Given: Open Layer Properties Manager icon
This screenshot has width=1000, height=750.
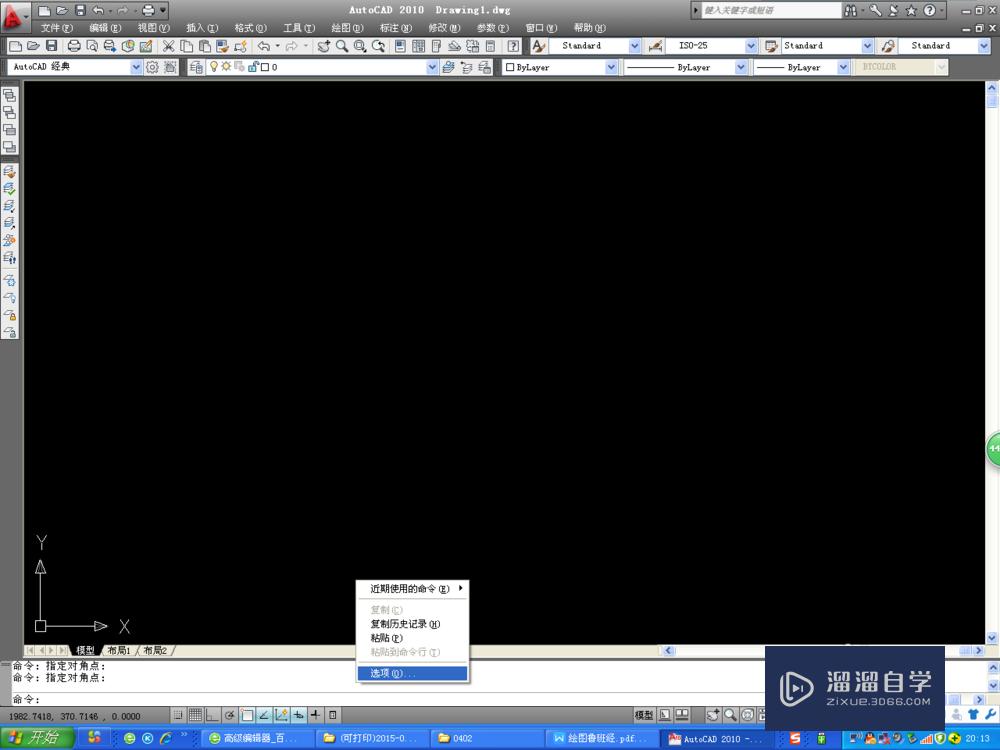Looking at the screenshot, I should pyautogui.click(x=196, y=67).
